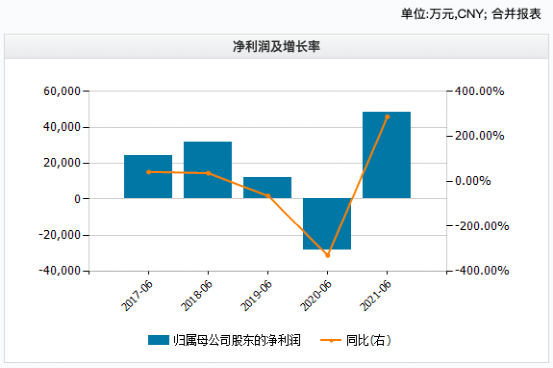Click the 400.00% right axis label
Image resolution: width=553 pixels, height=368 pixels.
(479, 91)
